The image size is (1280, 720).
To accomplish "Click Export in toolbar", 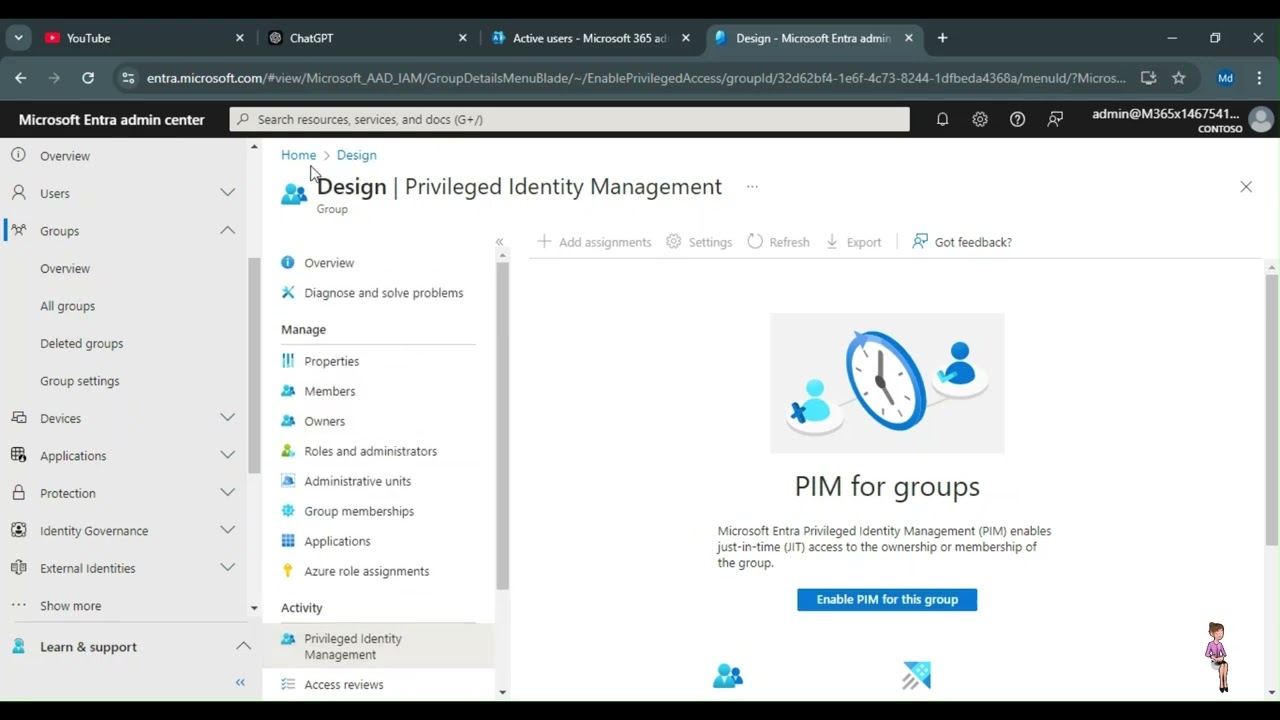I will click(853, 242).
